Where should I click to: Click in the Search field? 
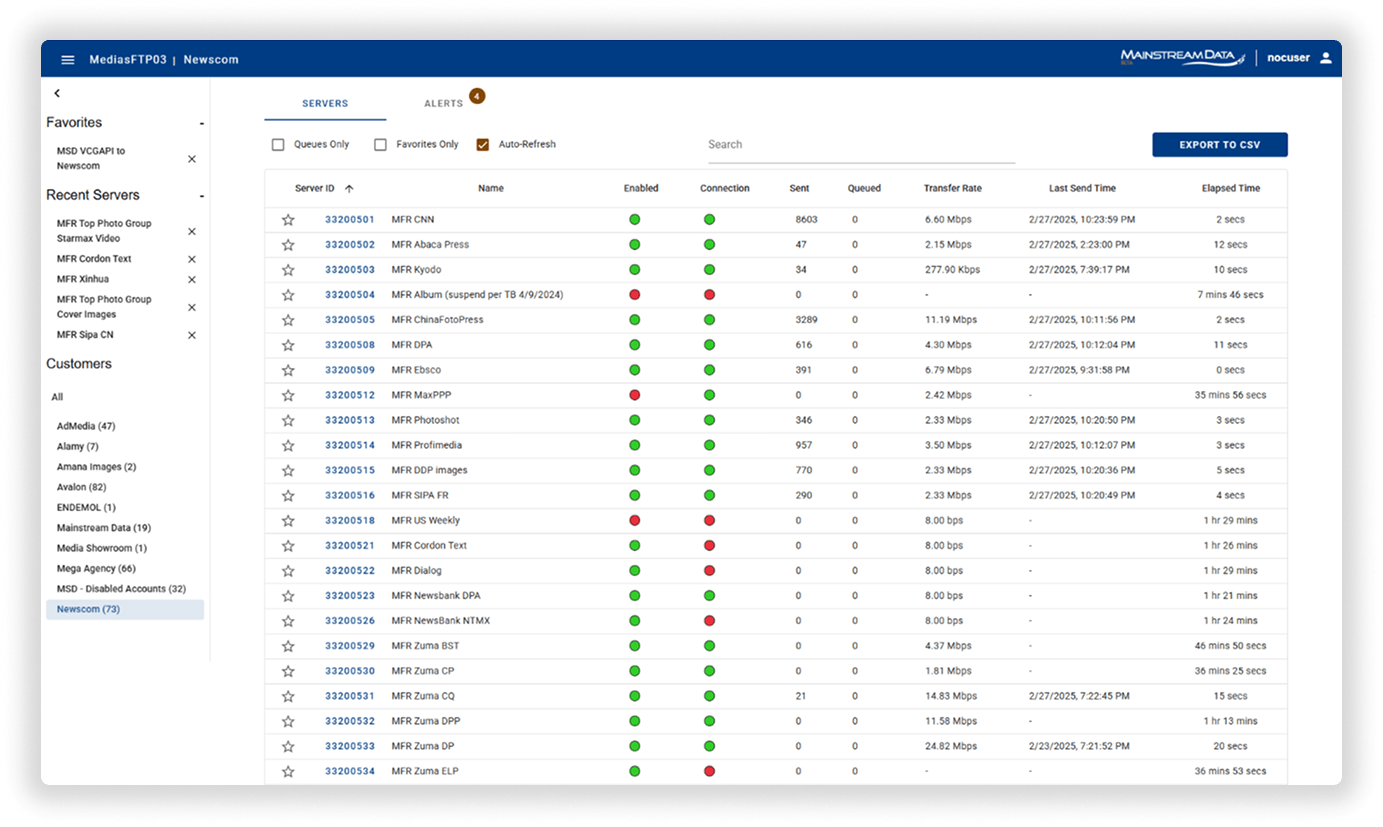click(x=861, y=145)
